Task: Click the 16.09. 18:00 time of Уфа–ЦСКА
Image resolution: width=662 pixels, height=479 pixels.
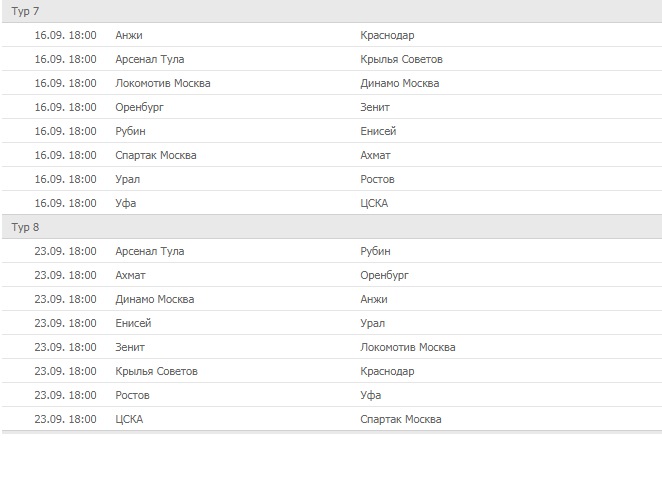Action: pyautogui.click(x=65, y=203)
